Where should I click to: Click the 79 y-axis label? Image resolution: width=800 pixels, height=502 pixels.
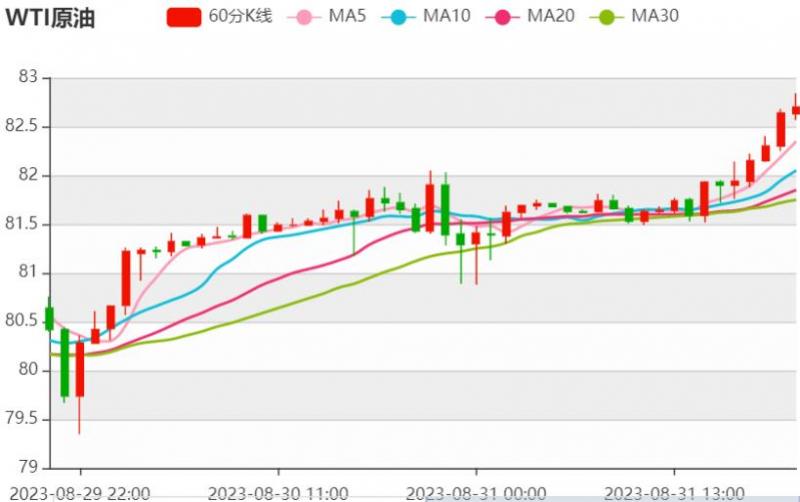[x=28, y=467]
